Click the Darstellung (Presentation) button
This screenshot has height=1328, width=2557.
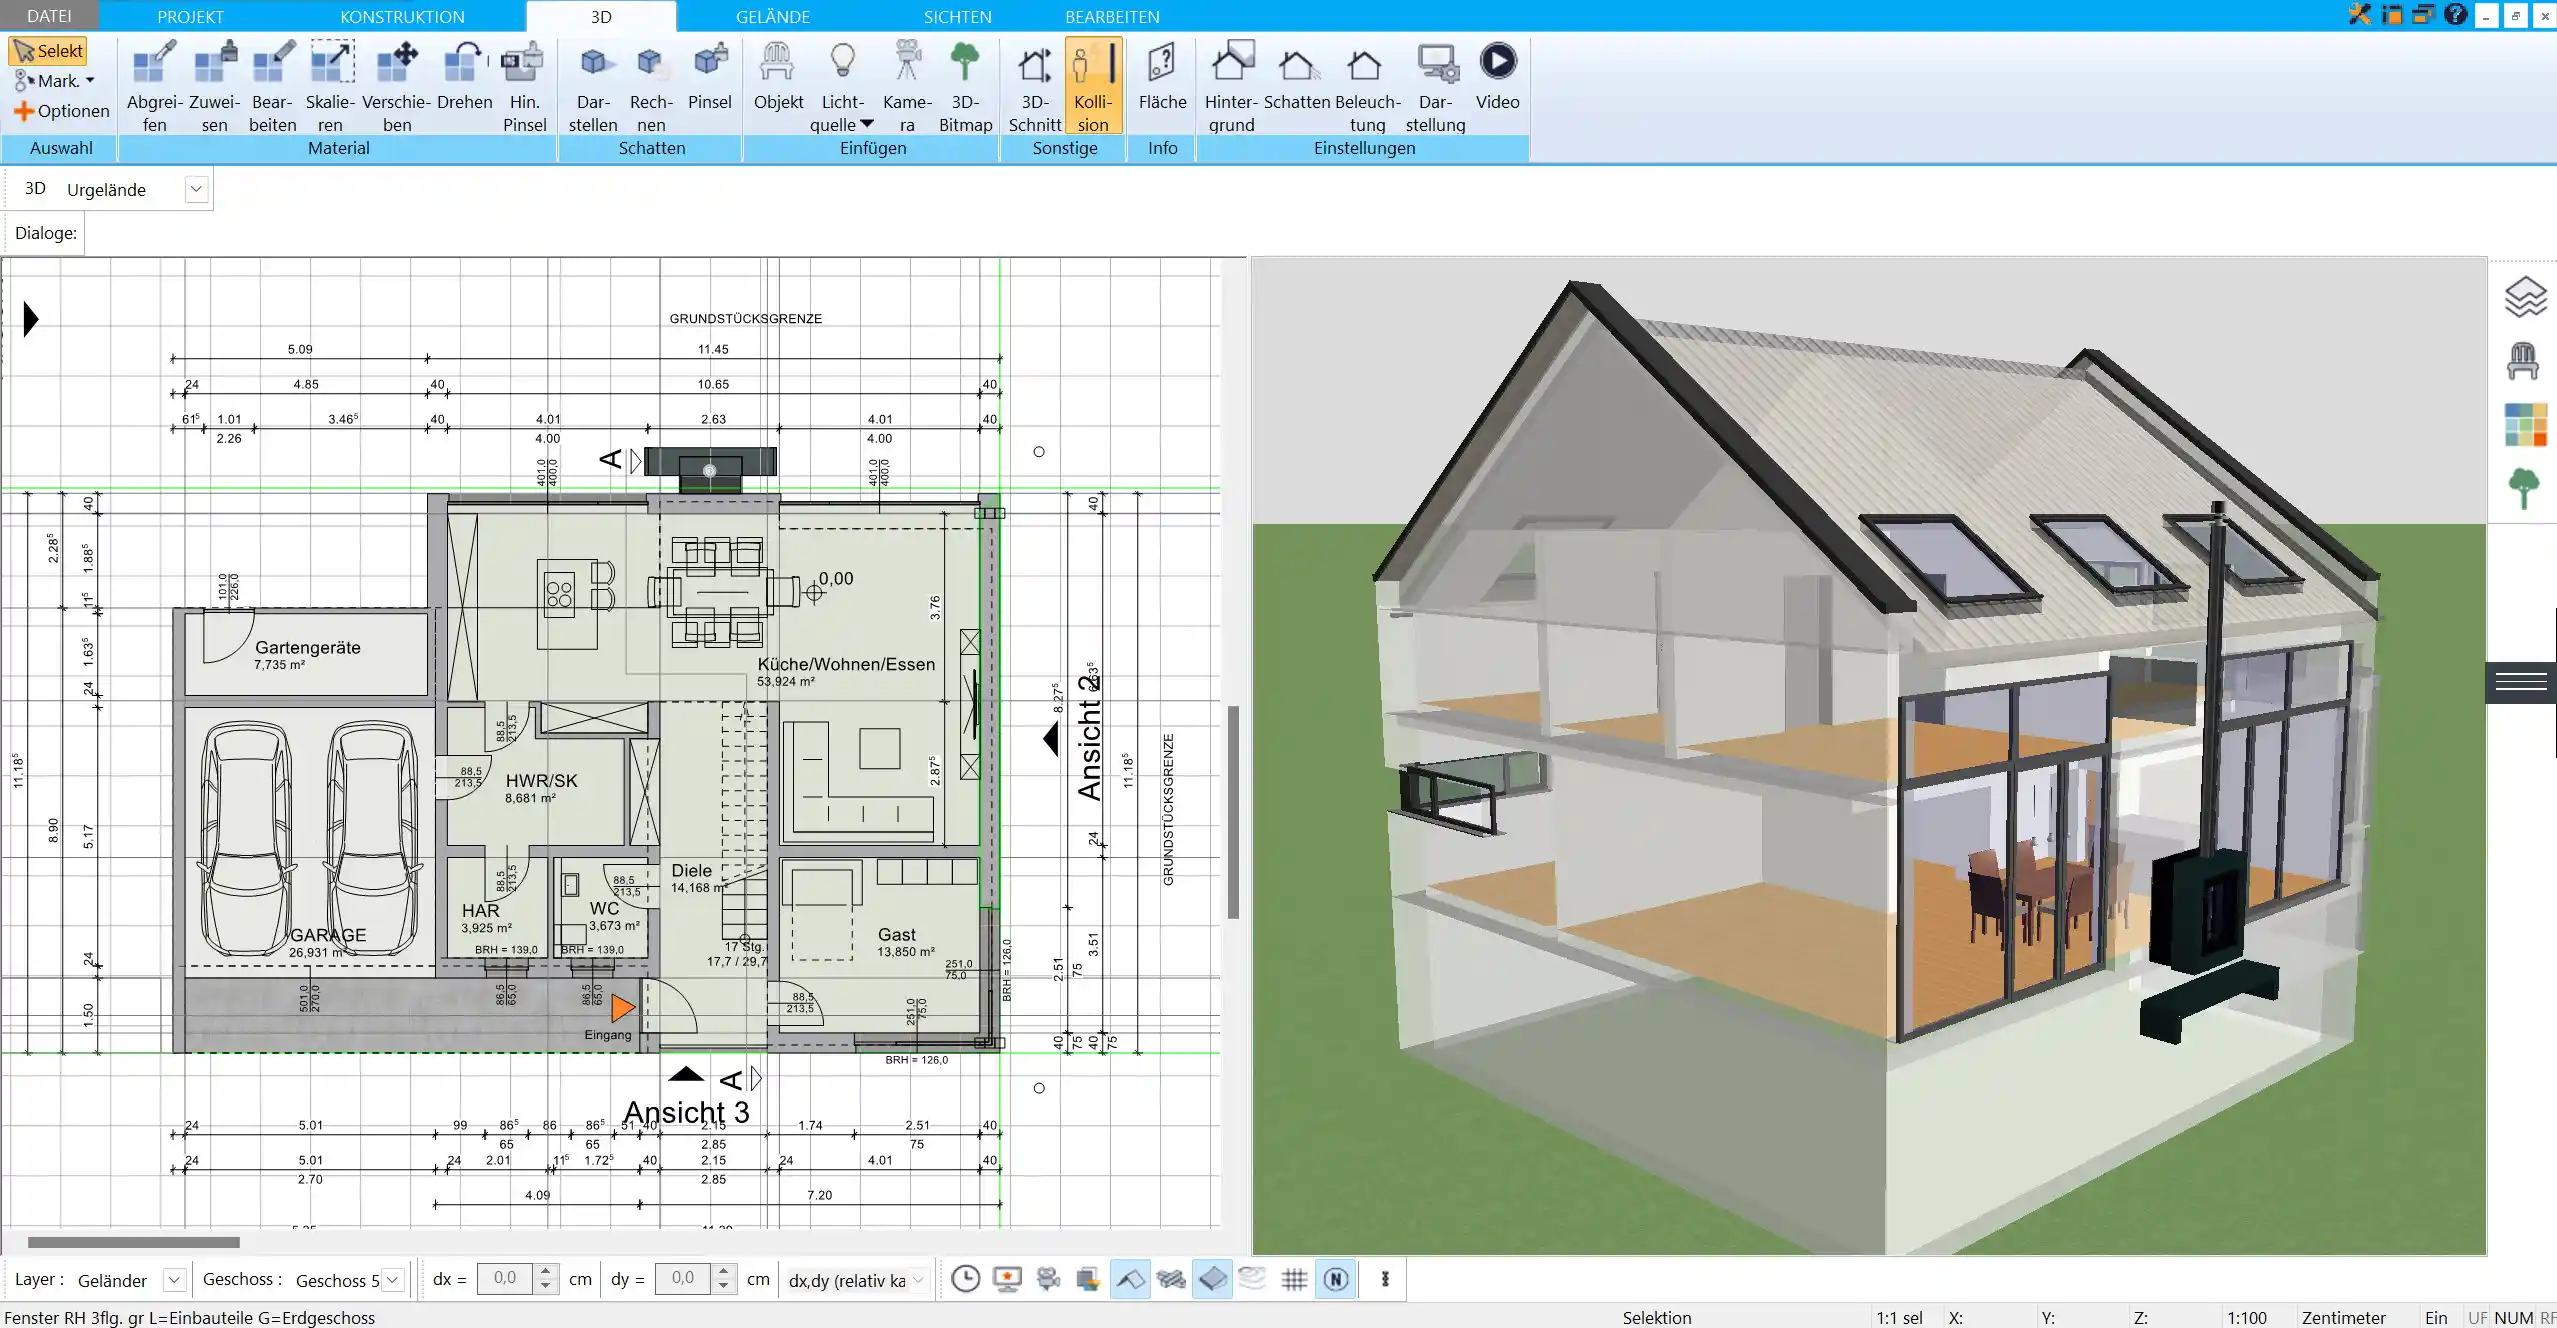[x=1437, y=85]
